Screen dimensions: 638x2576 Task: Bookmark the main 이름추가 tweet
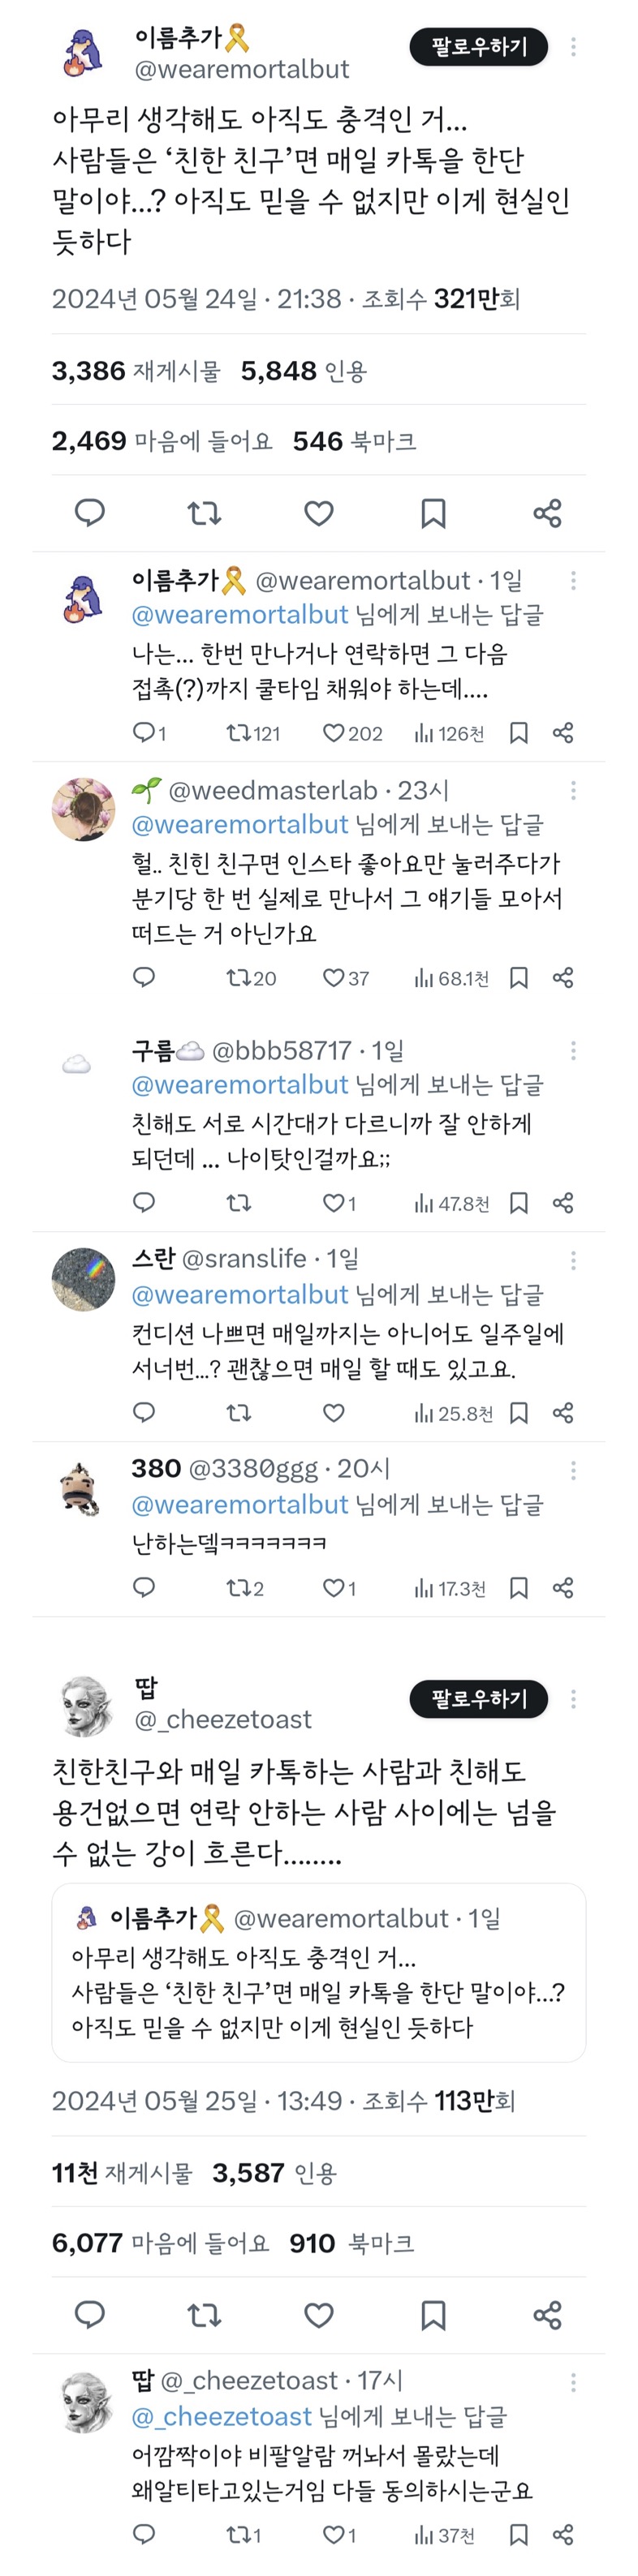[x=433, y=513]
